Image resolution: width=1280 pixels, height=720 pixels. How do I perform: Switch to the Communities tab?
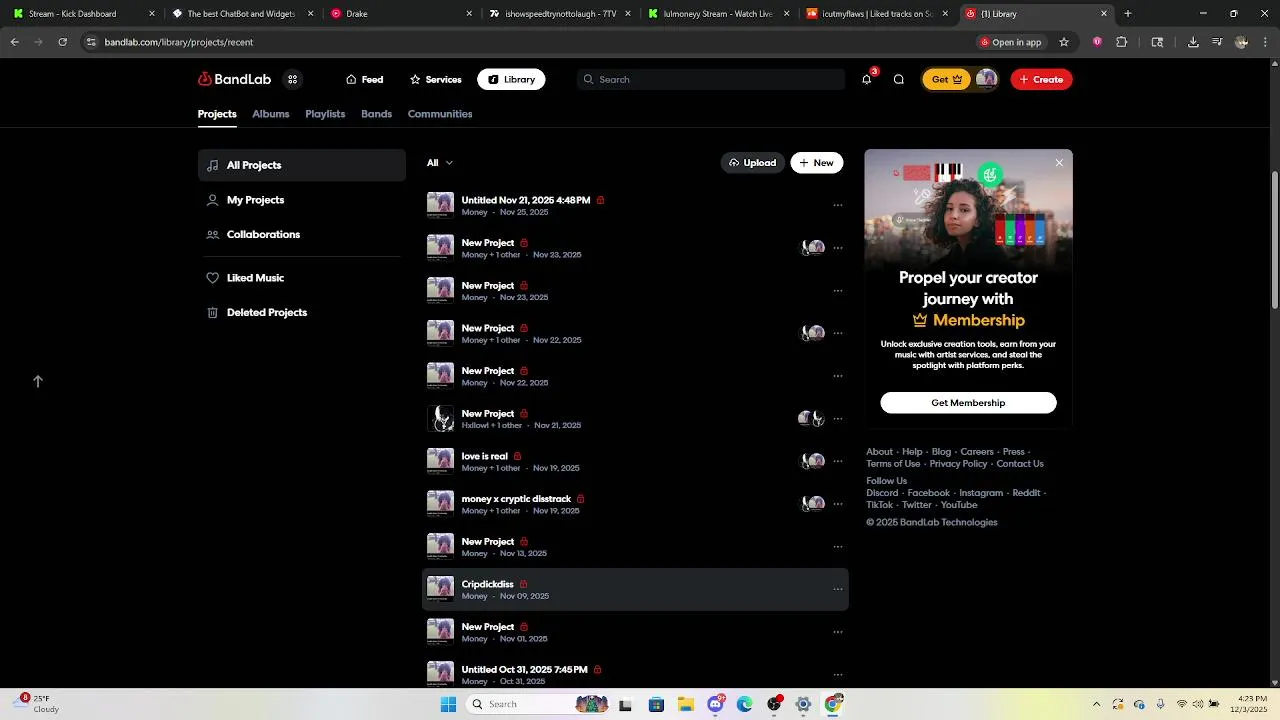440,114
